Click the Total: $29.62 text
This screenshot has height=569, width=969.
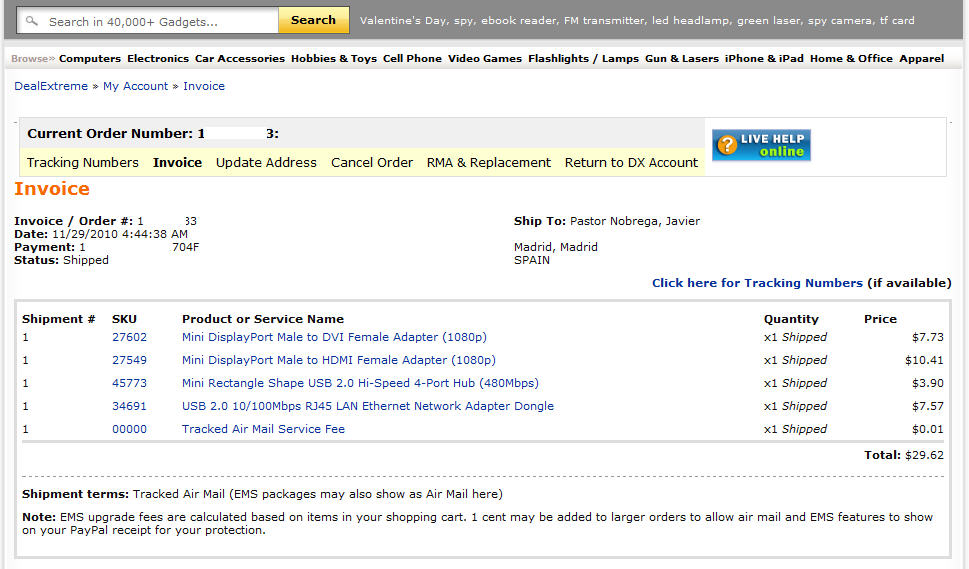tap(903, 455)
